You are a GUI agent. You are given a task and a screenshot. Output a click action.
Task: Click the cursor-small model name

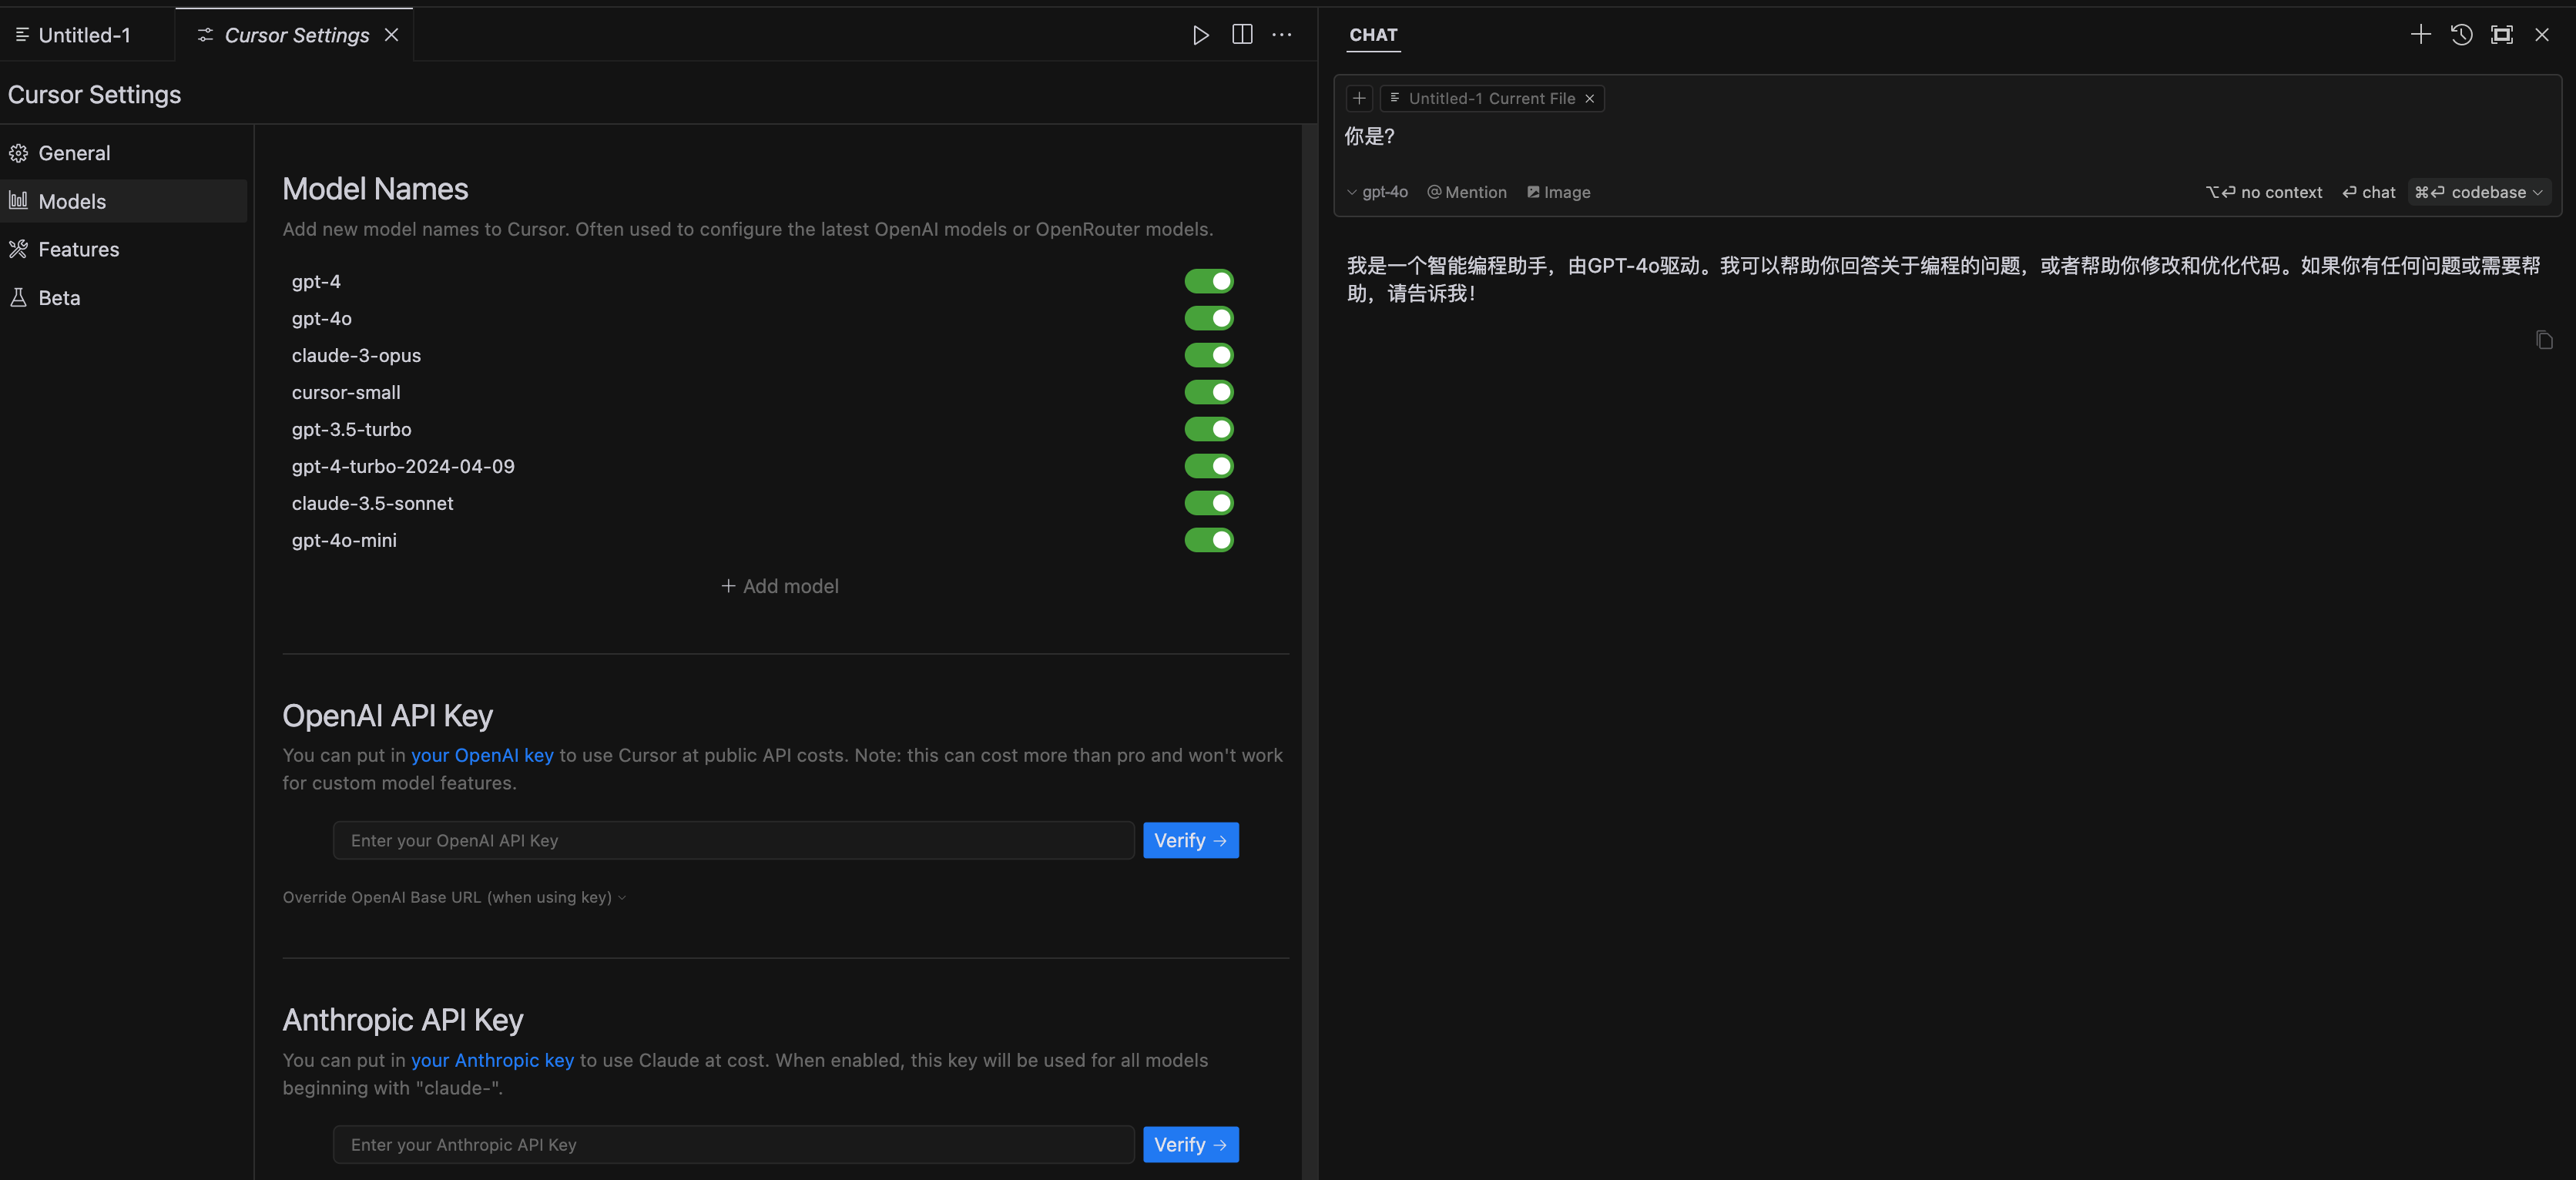(x=346, y=392)
